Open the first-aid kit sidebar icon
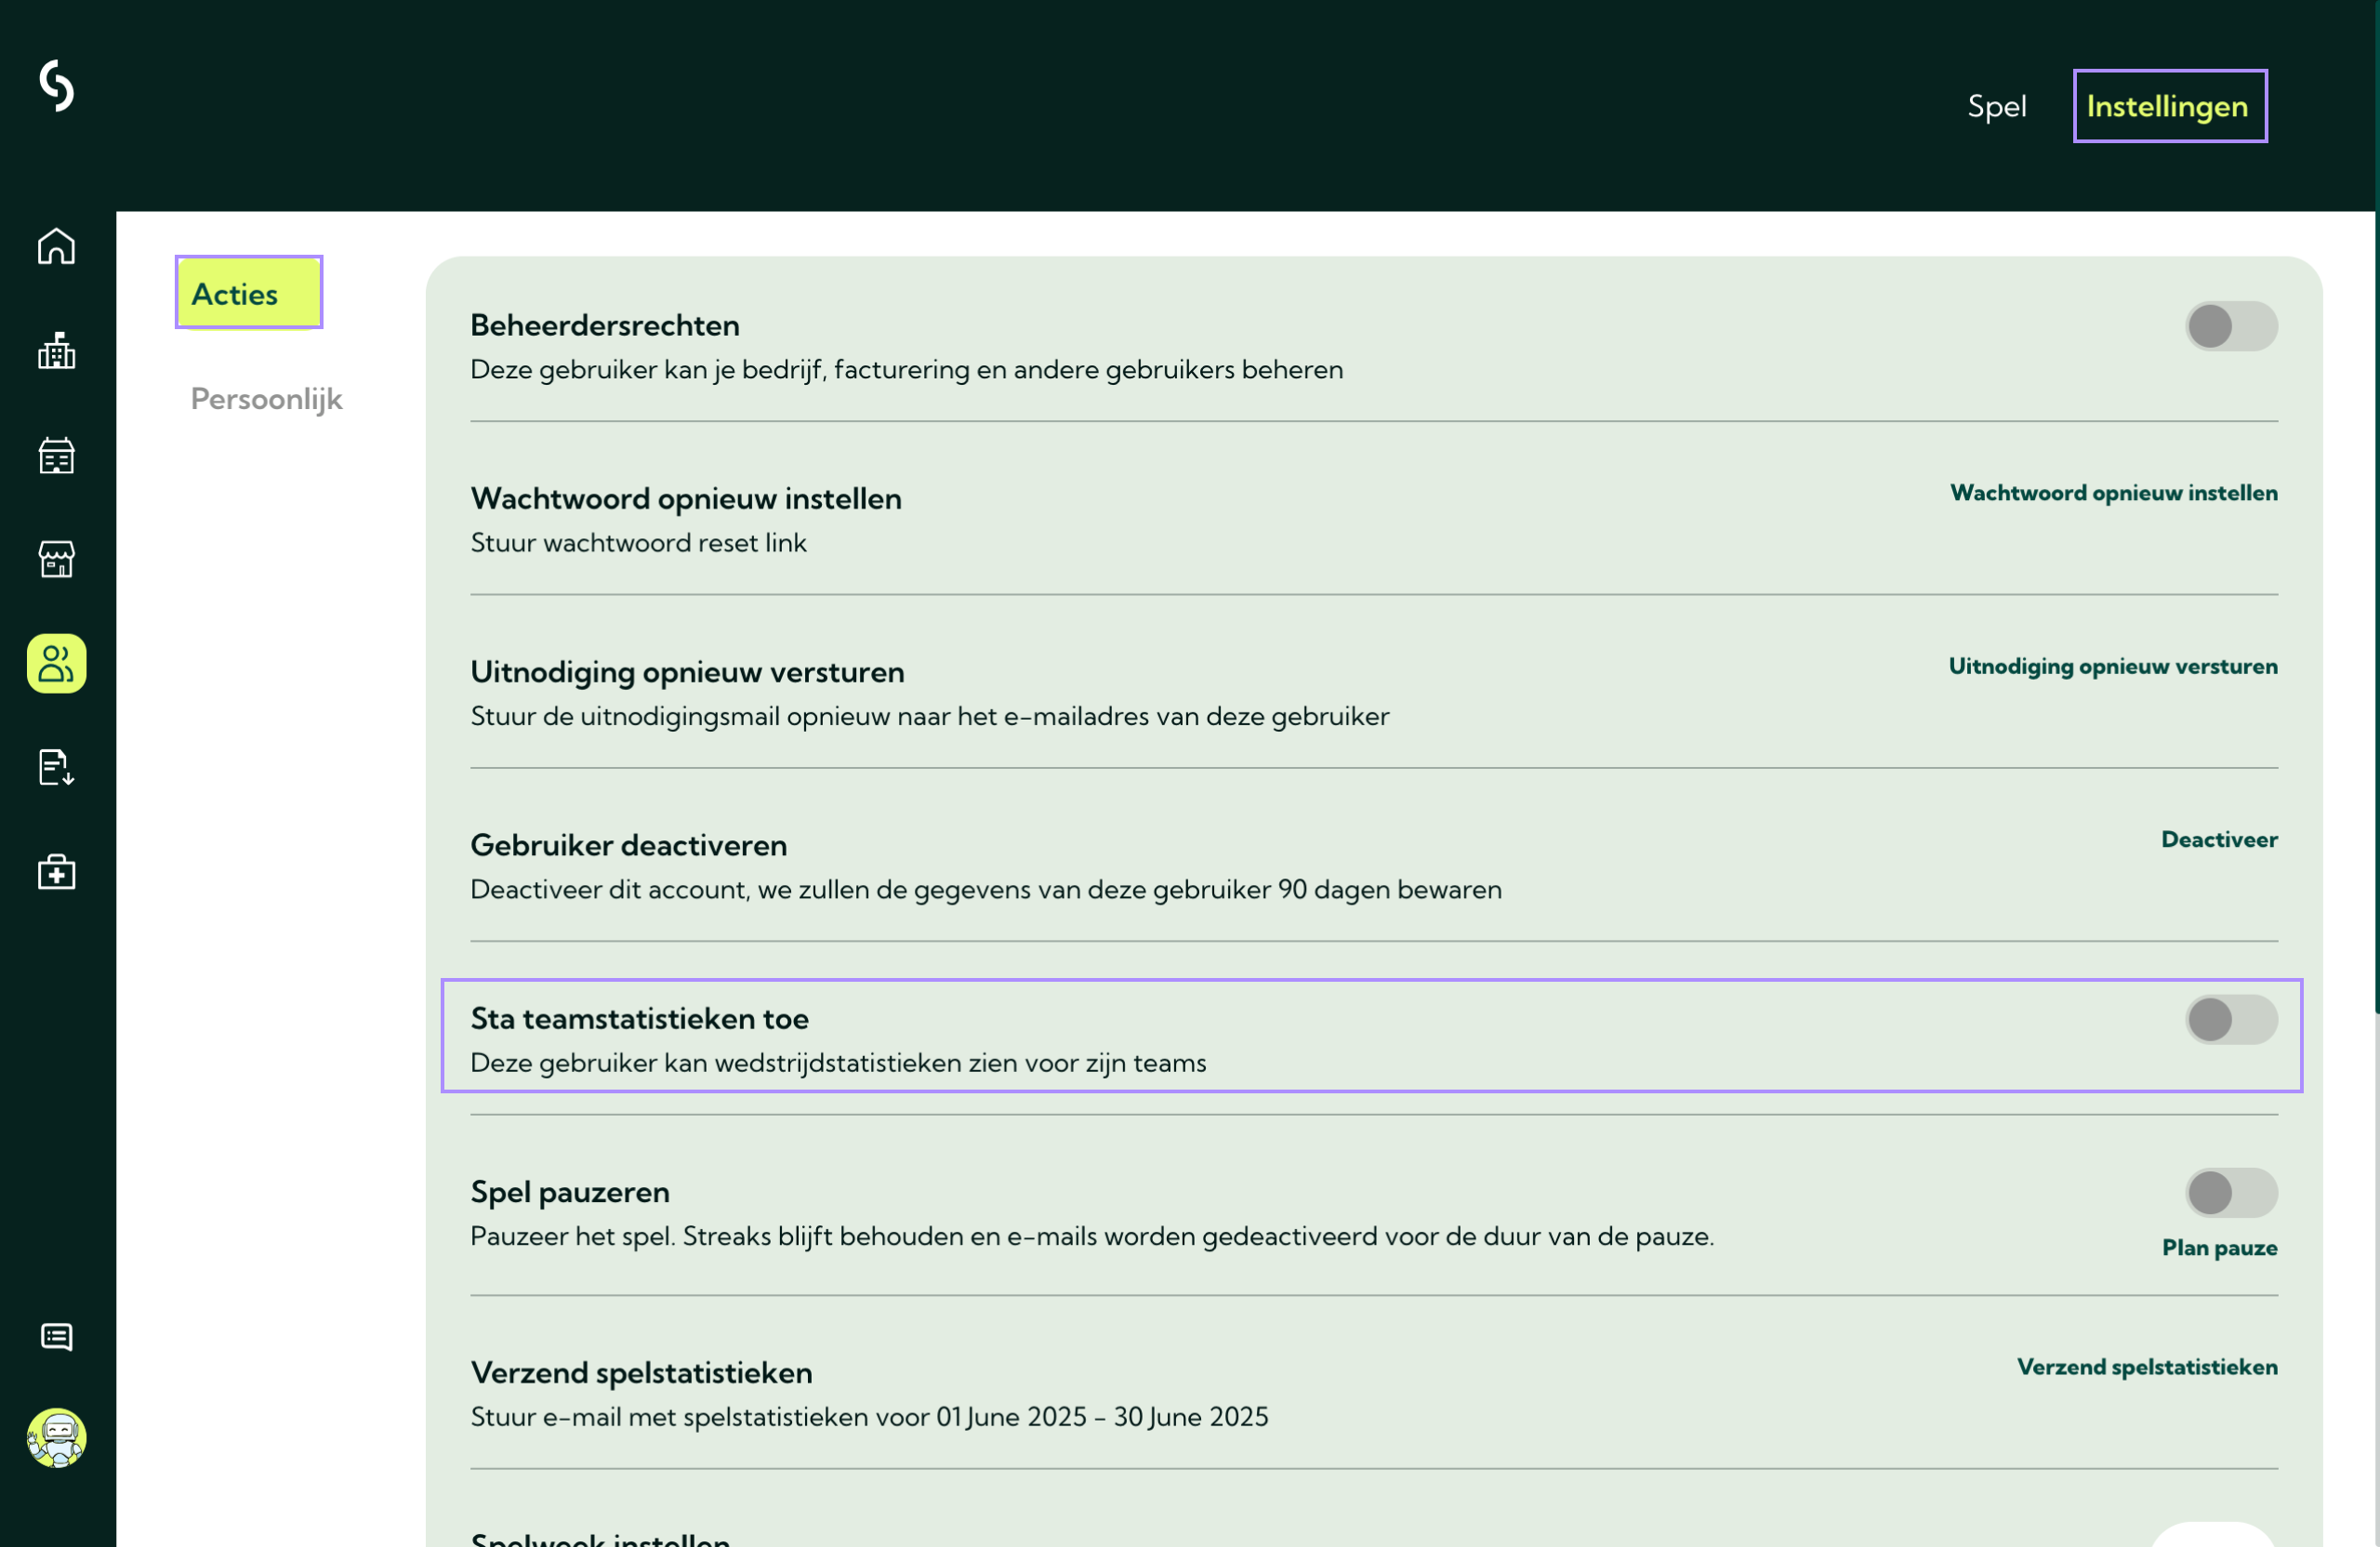This screenshot has height=1547, width=2380. tap(57, 872)
